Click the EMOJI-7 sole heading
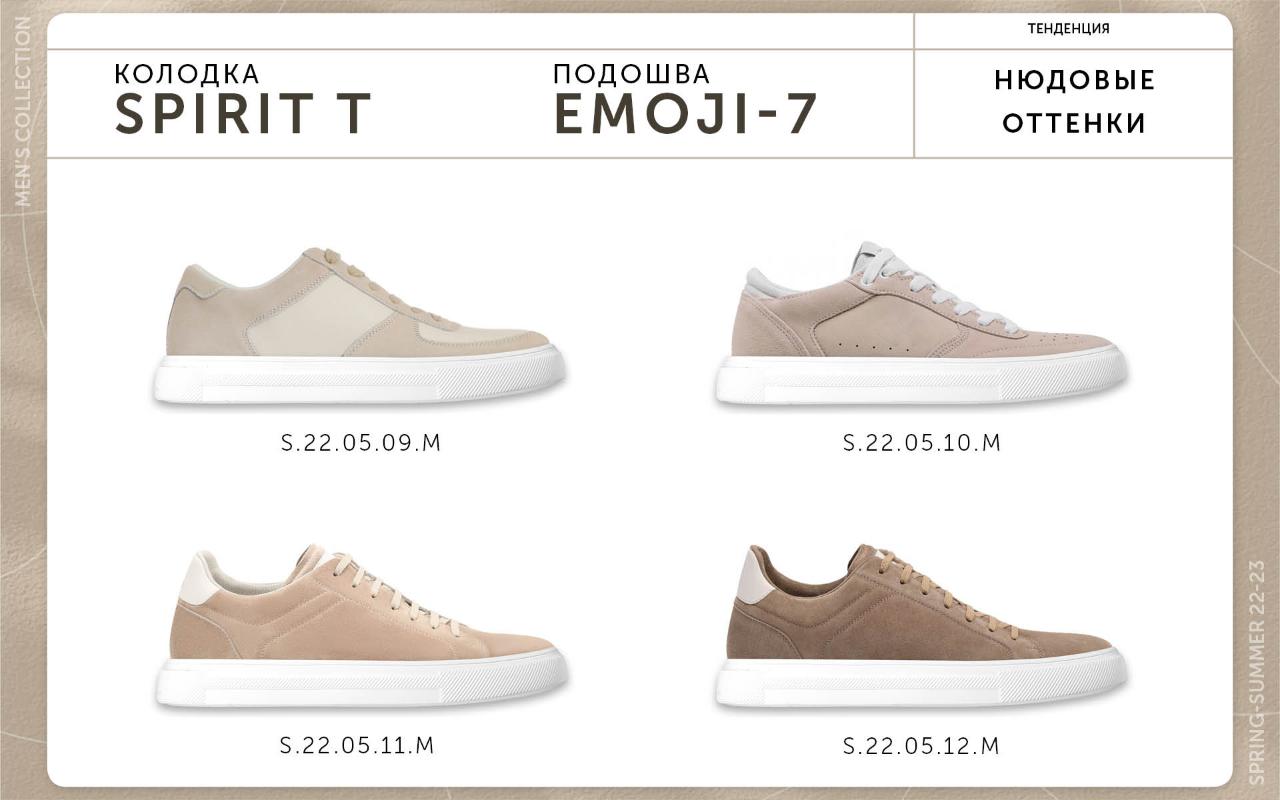The image size is (1280, 800). [686, 114]
